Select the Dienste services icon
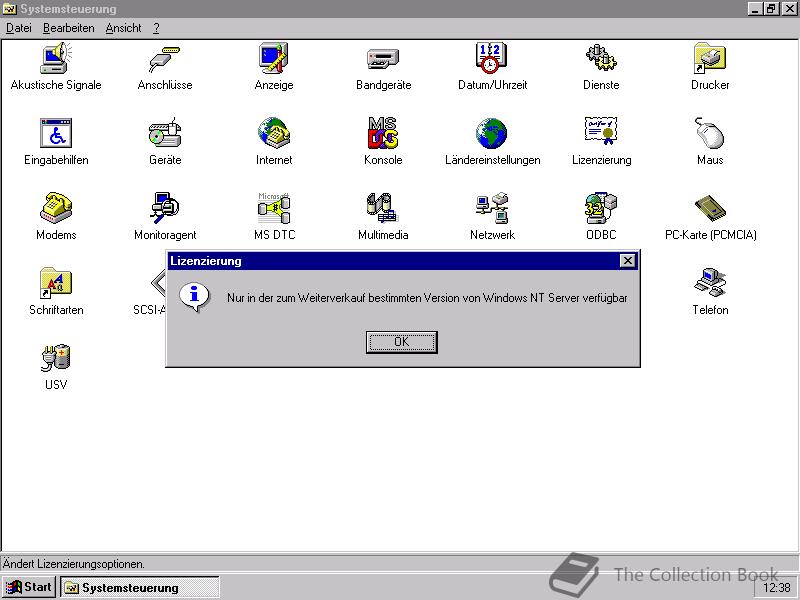800x600 pixels. point(601,58)
